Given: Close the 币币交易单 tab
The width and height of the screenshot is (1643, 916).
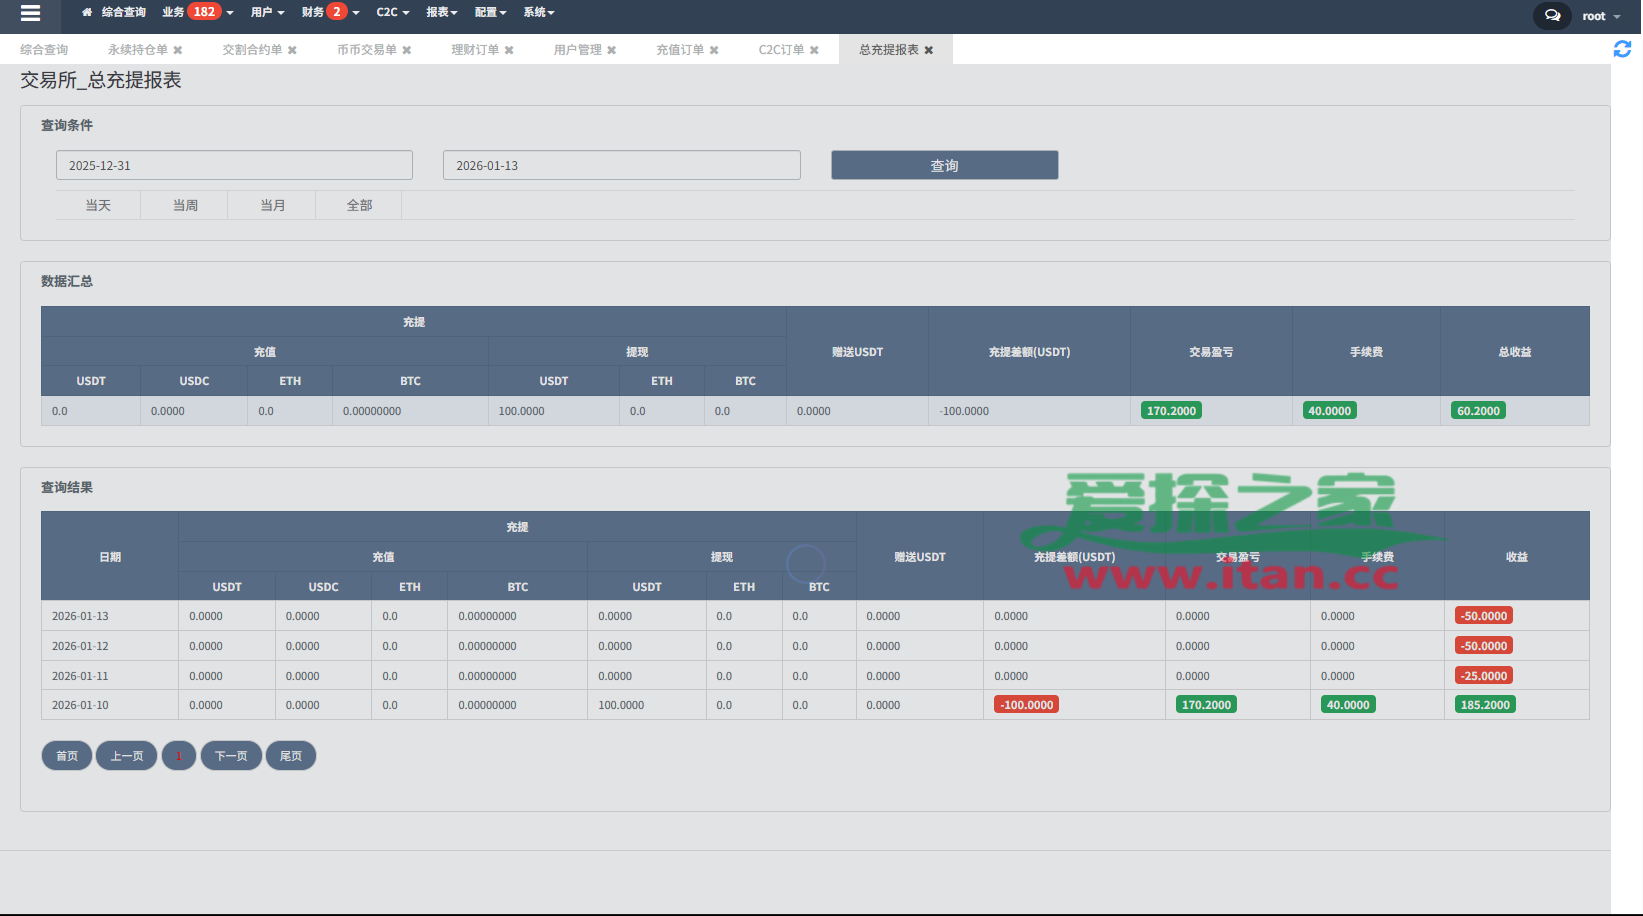Looking at the screenshot, I should click(407, 50).
